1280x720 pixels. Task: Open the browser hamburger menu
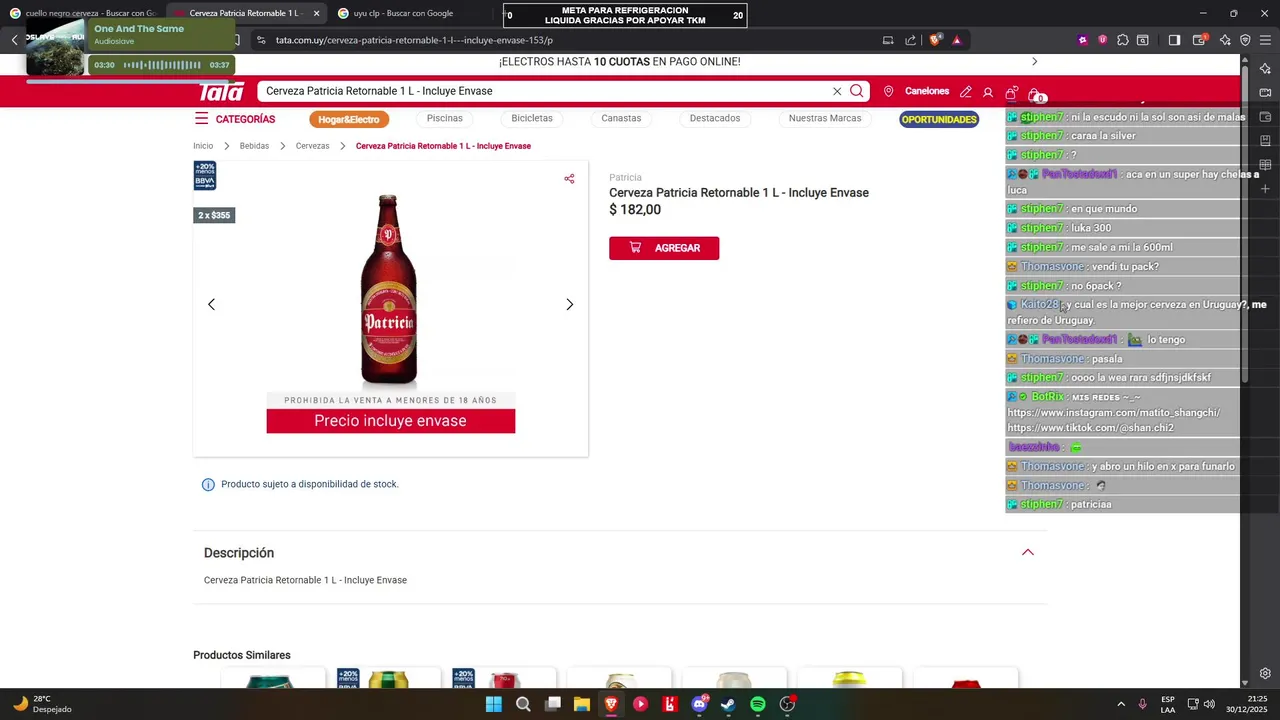[x=1266, y=40]
